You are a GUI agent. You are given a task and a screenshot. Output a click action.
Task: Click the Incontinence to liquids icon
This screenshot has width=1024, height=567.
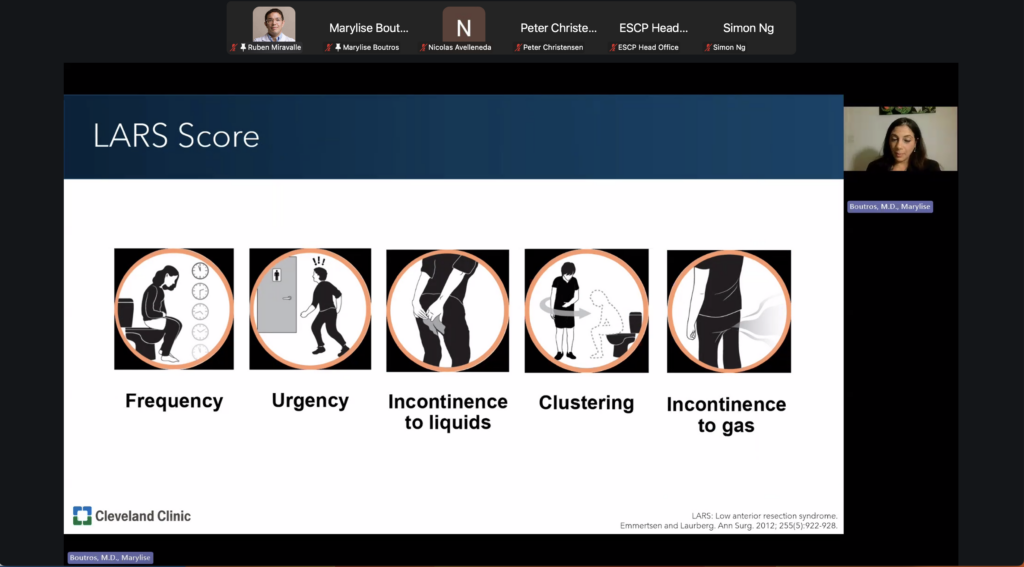[x=447, y=311]
